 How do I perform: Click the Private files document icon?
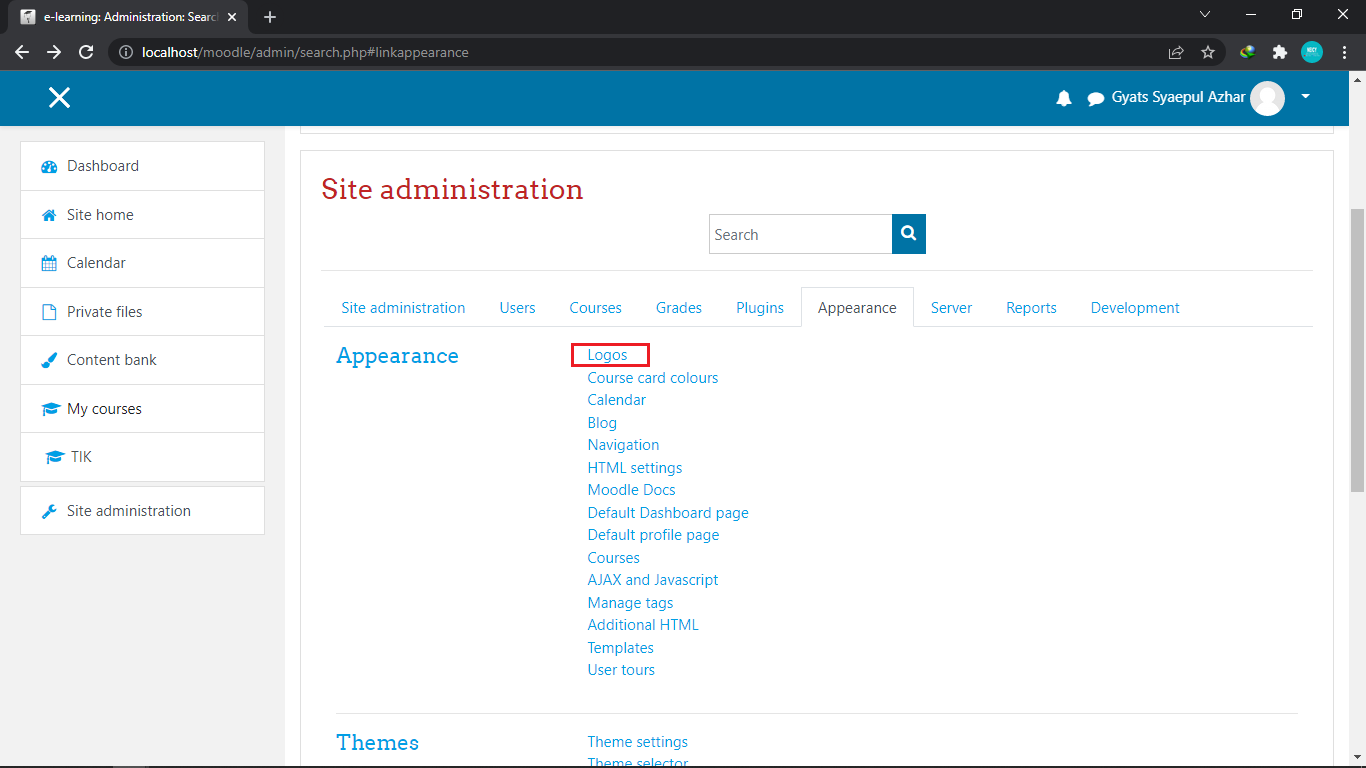(x=49, y=312)
